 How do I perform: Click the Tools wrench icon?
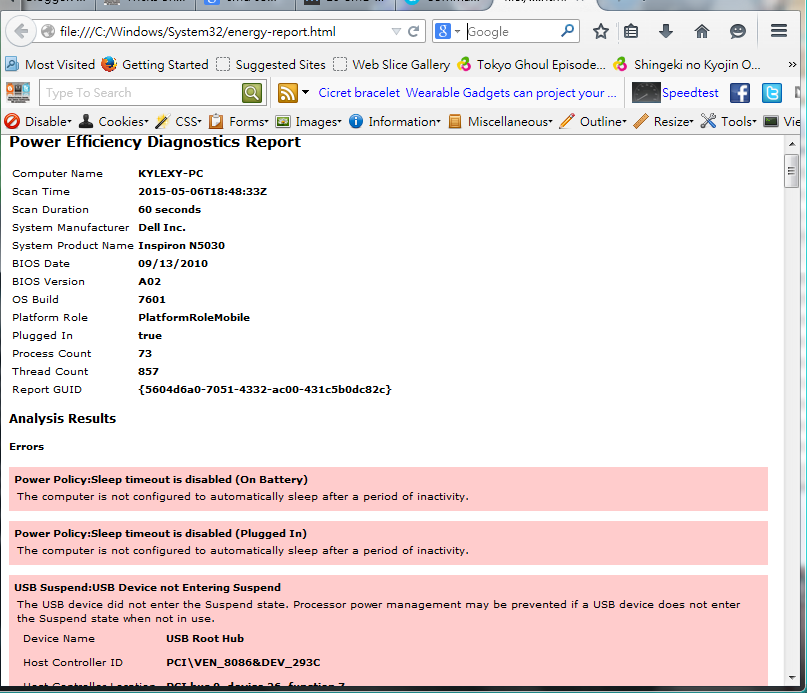pyautogui.click(x=708, y=122)
